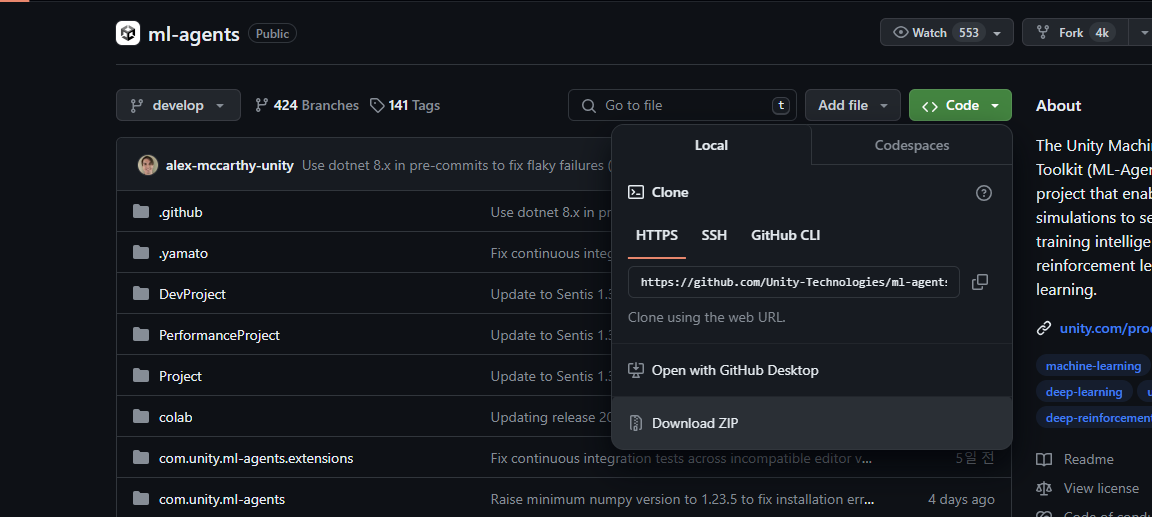
Task: Open the Readme link
Action: [1088, 459]
